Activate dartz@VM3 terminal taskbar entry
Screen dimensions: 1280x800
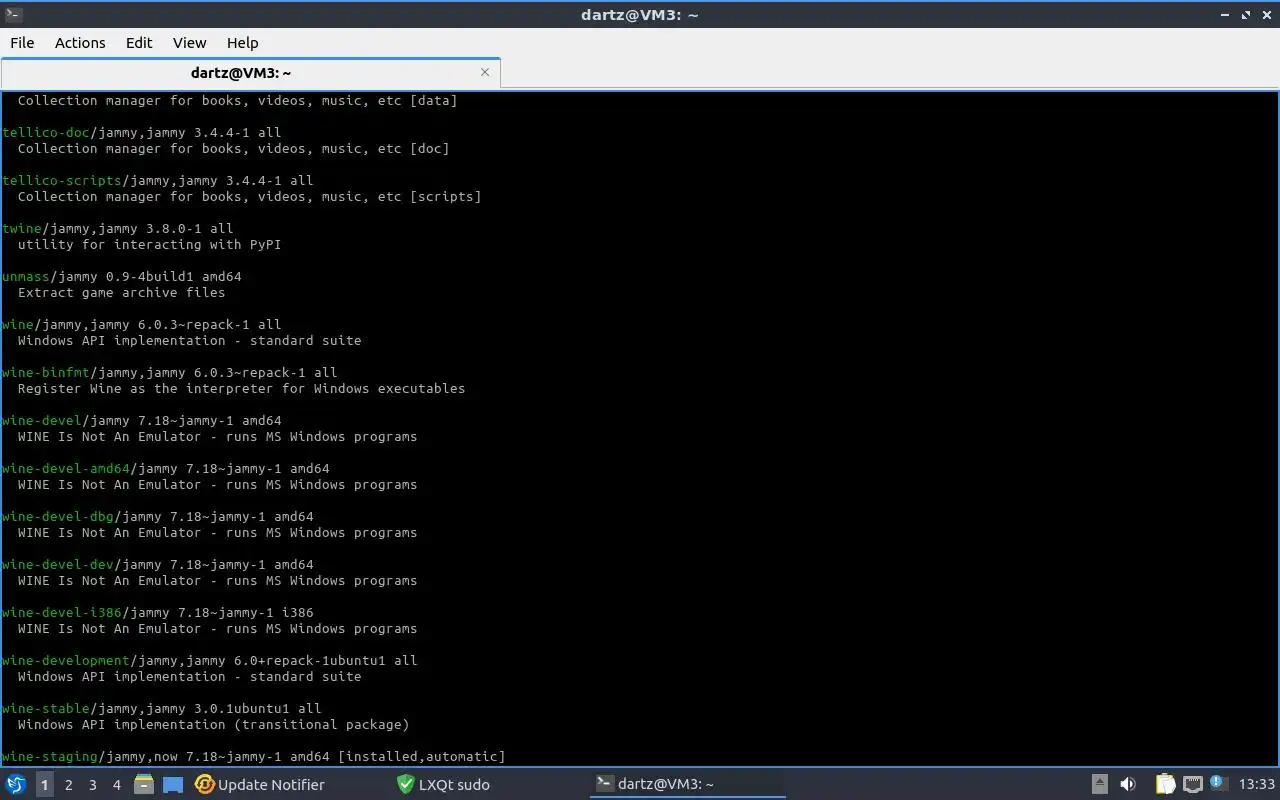688,785
